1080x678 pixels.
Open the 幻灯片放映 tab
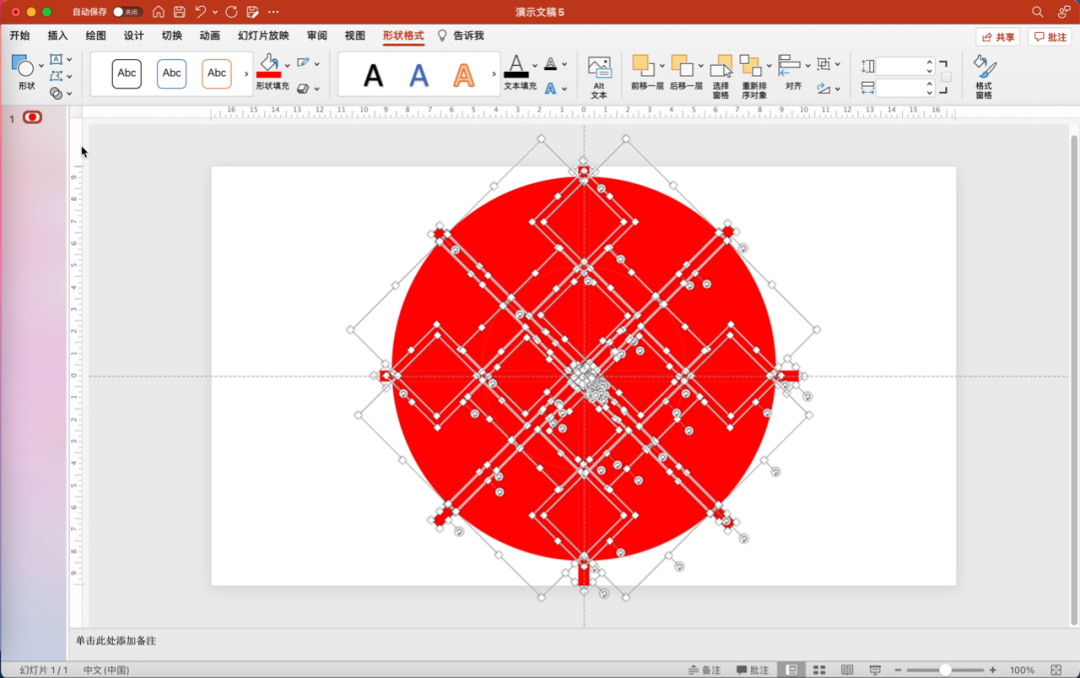pyautogui.click(x=263, y=36)
